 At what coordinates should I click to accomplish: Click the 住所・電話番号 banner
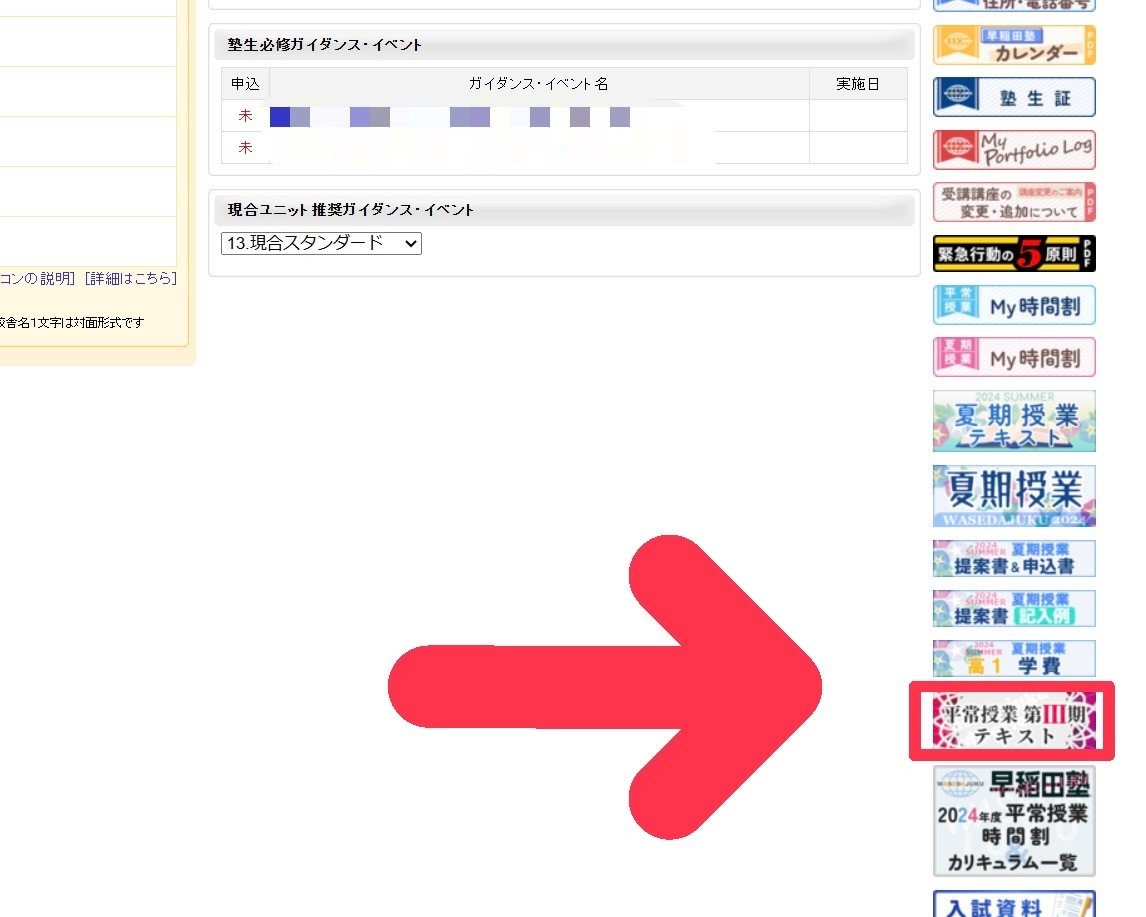click(x=1014, y=5)
